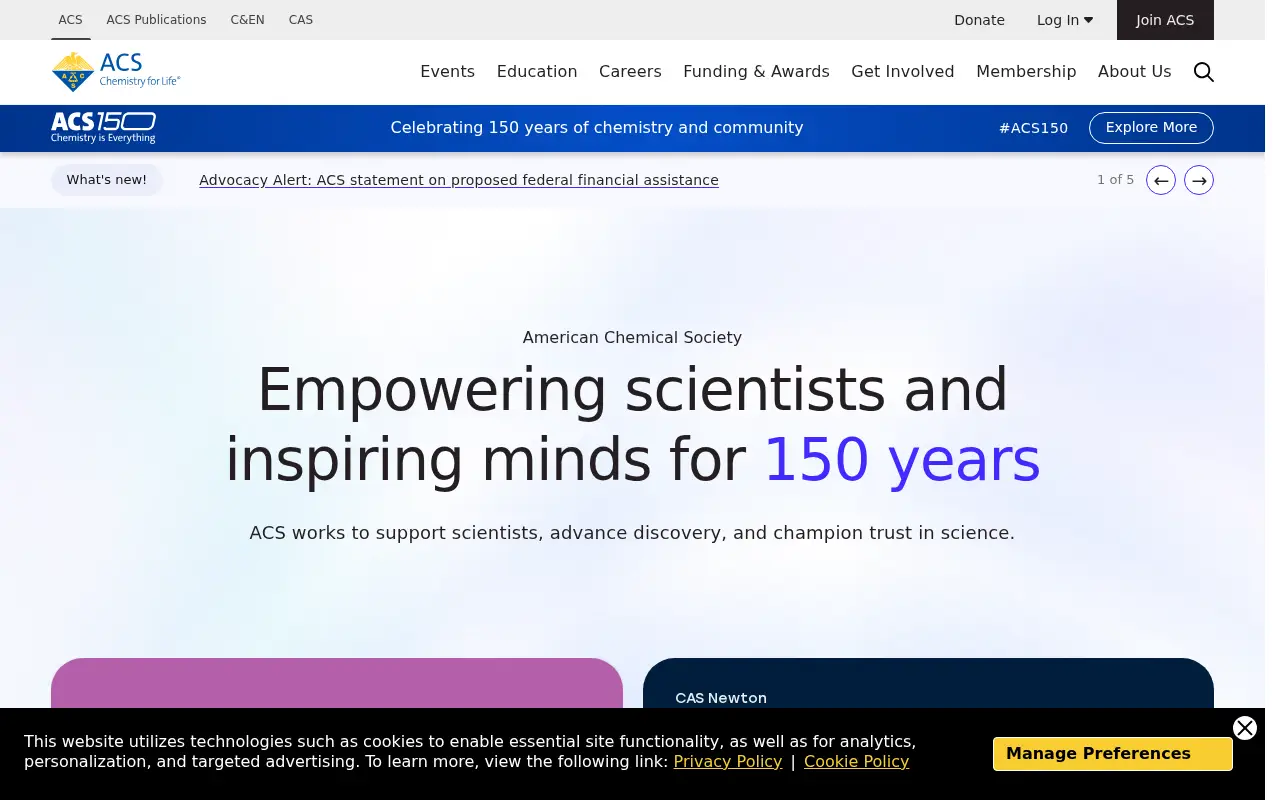The height and width of the screenshot is (800, 1280).
Task: Expand the Log In dropdown
Action: pyautogui.click(x=1065, y=20)
